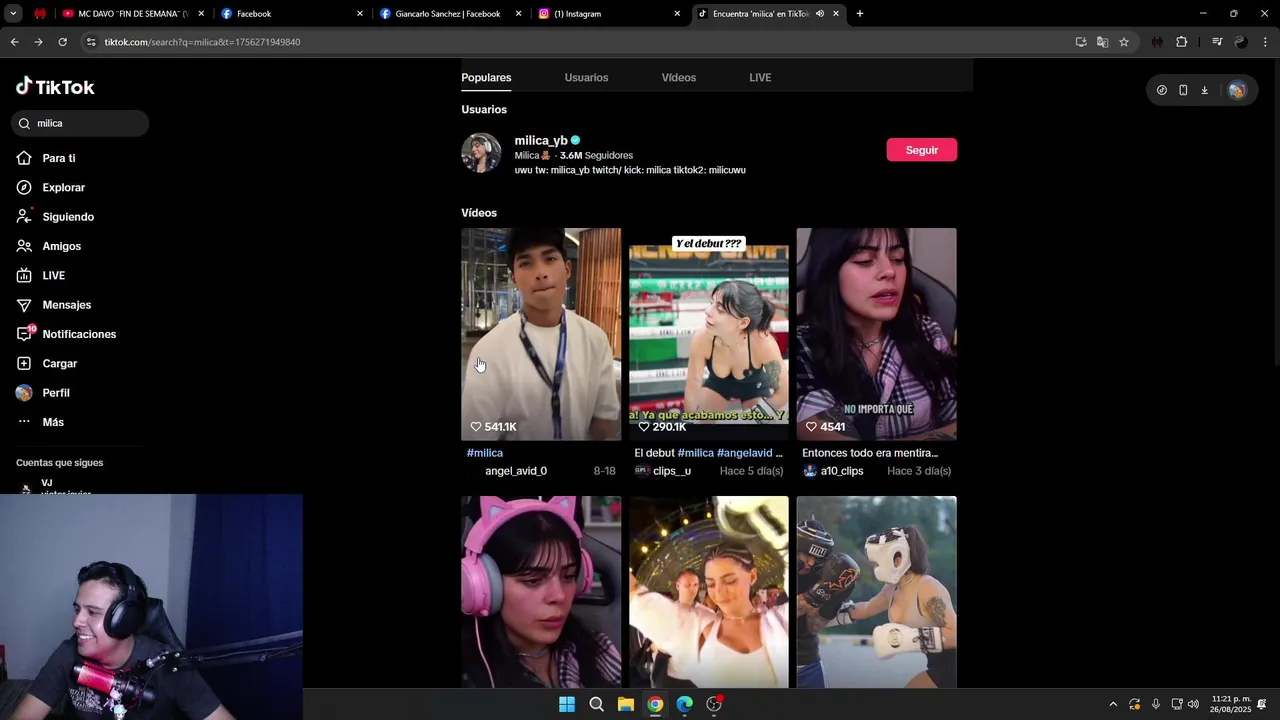The height and width of the screenshot is (720, 1280).
Task: Open File Explorer from the taskbar
Action: pyautogui.click(x=625, y=704)
